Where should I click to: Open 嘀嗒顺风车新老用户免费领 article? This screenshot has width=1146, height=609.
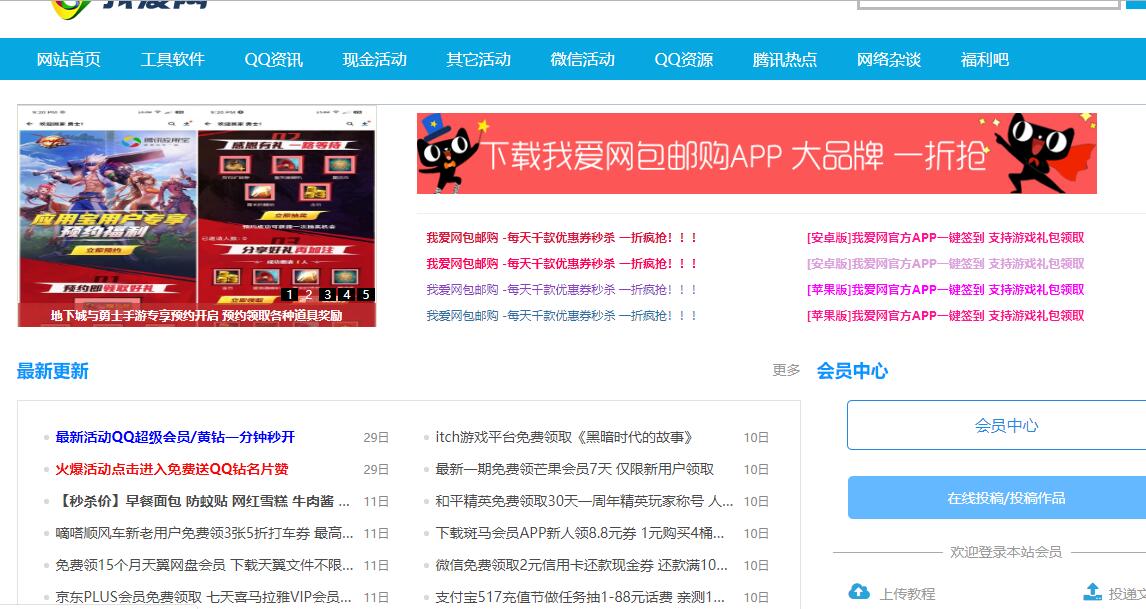[x=204, y=534]
